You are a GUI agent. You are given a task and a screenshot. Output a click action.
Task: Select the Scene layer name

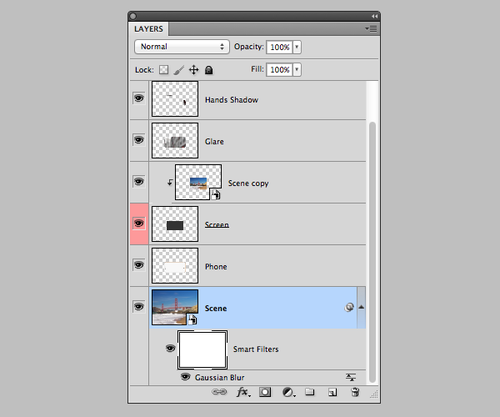click(x=216, y=308)
